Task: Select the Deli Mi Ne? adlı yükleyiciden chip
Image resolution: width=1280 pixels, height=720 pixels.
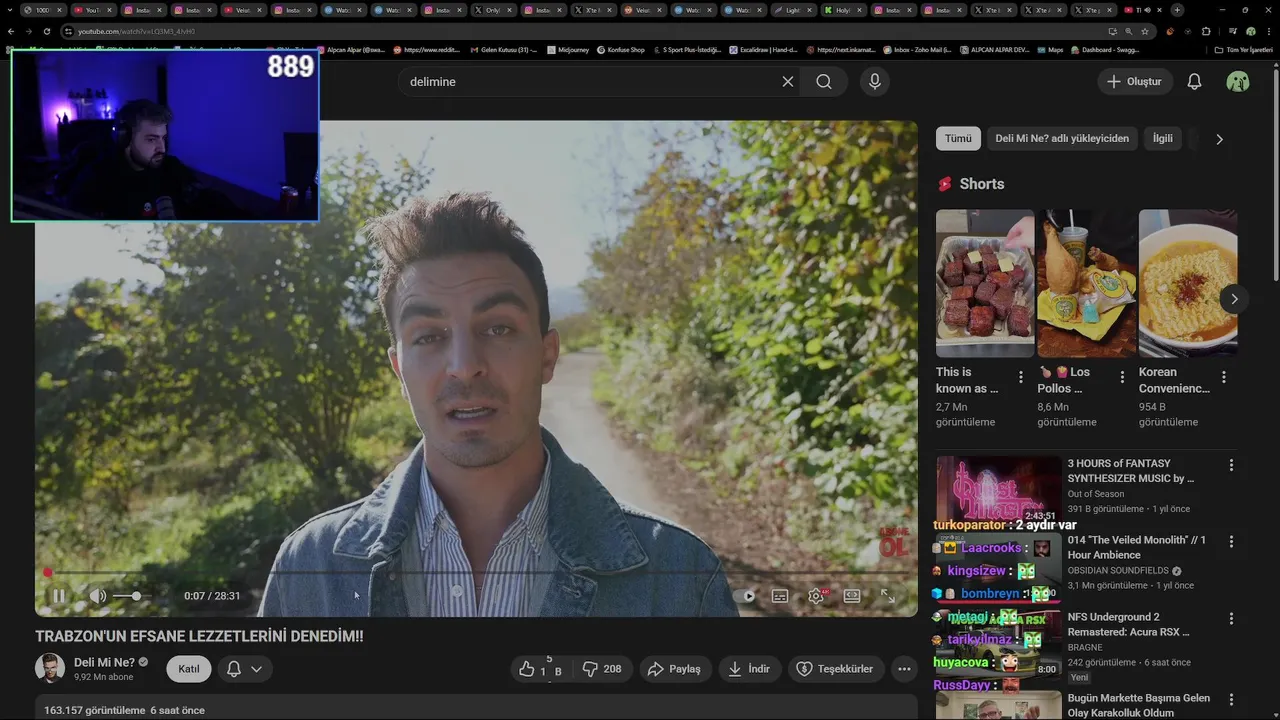Action: tap(1062, 139)
